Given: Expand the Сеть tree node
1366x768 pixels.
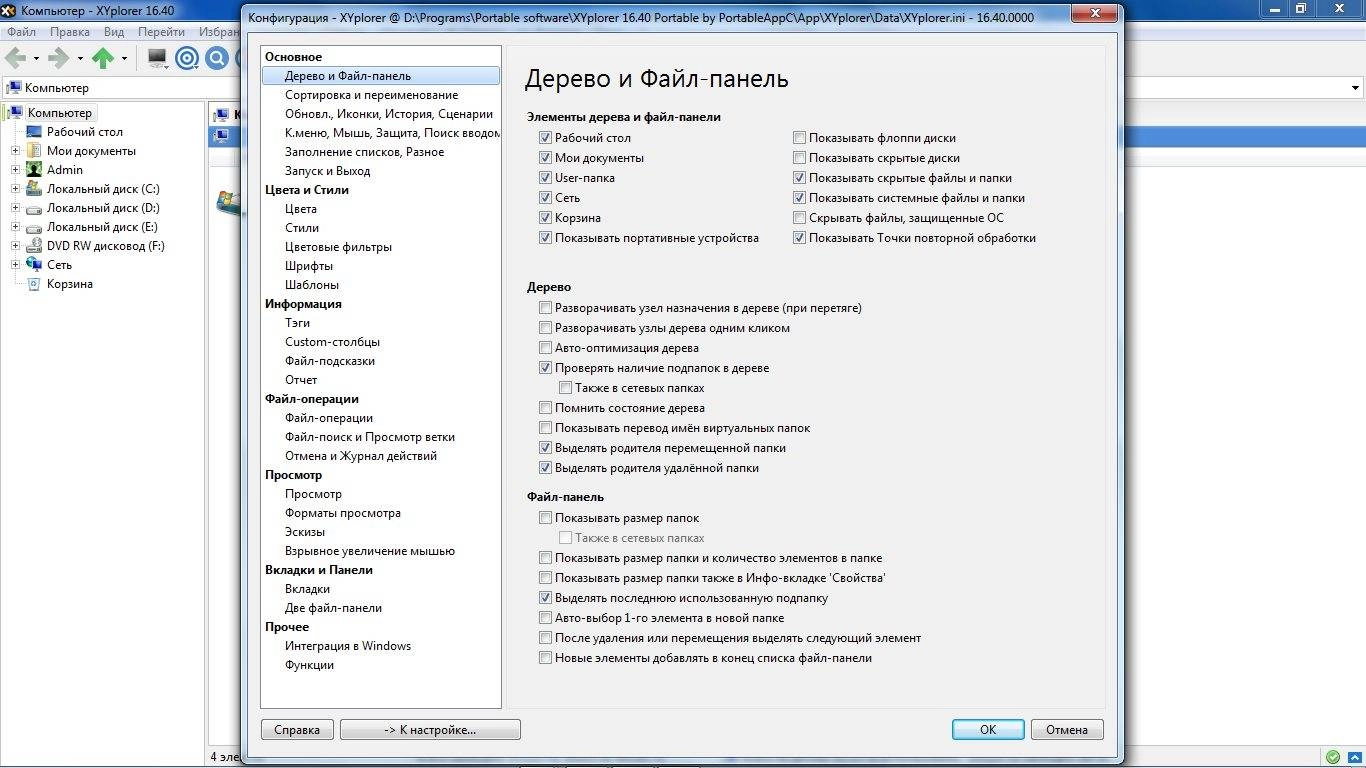Looking at the screenshot, I should 16,265.
